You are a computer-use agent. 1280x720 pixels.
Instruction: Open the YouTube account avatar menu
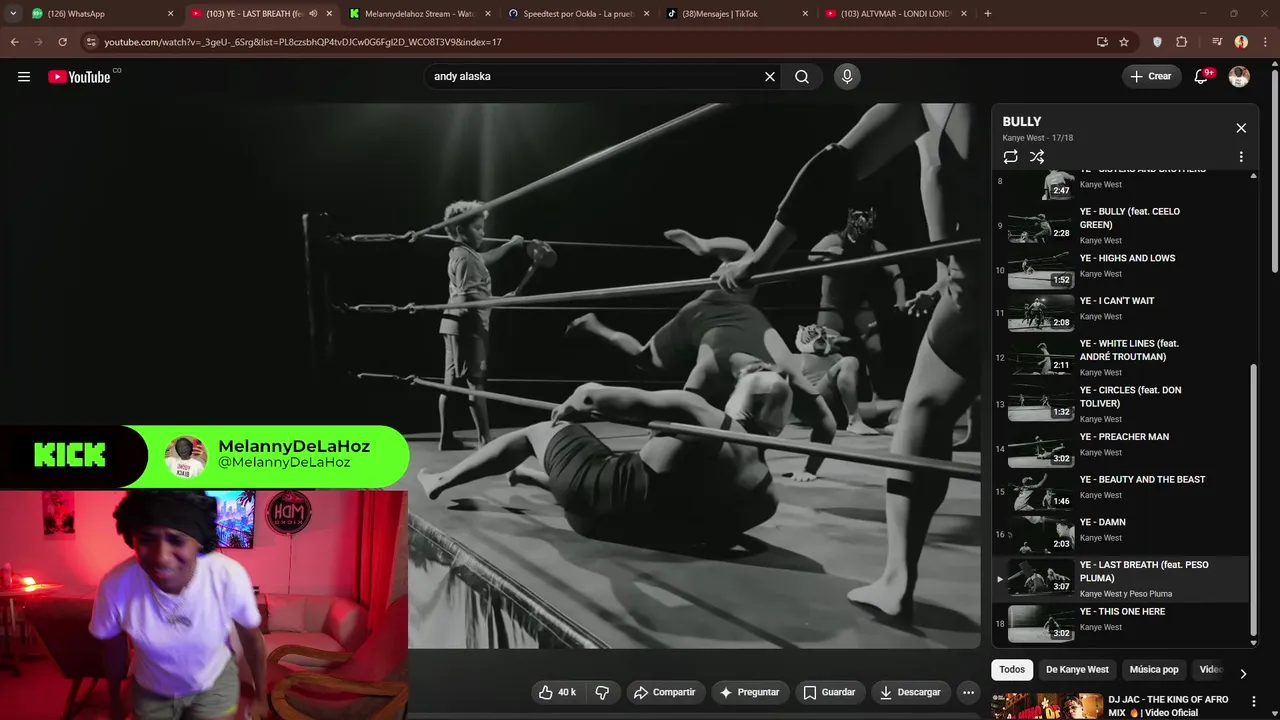coord(1239,77)
